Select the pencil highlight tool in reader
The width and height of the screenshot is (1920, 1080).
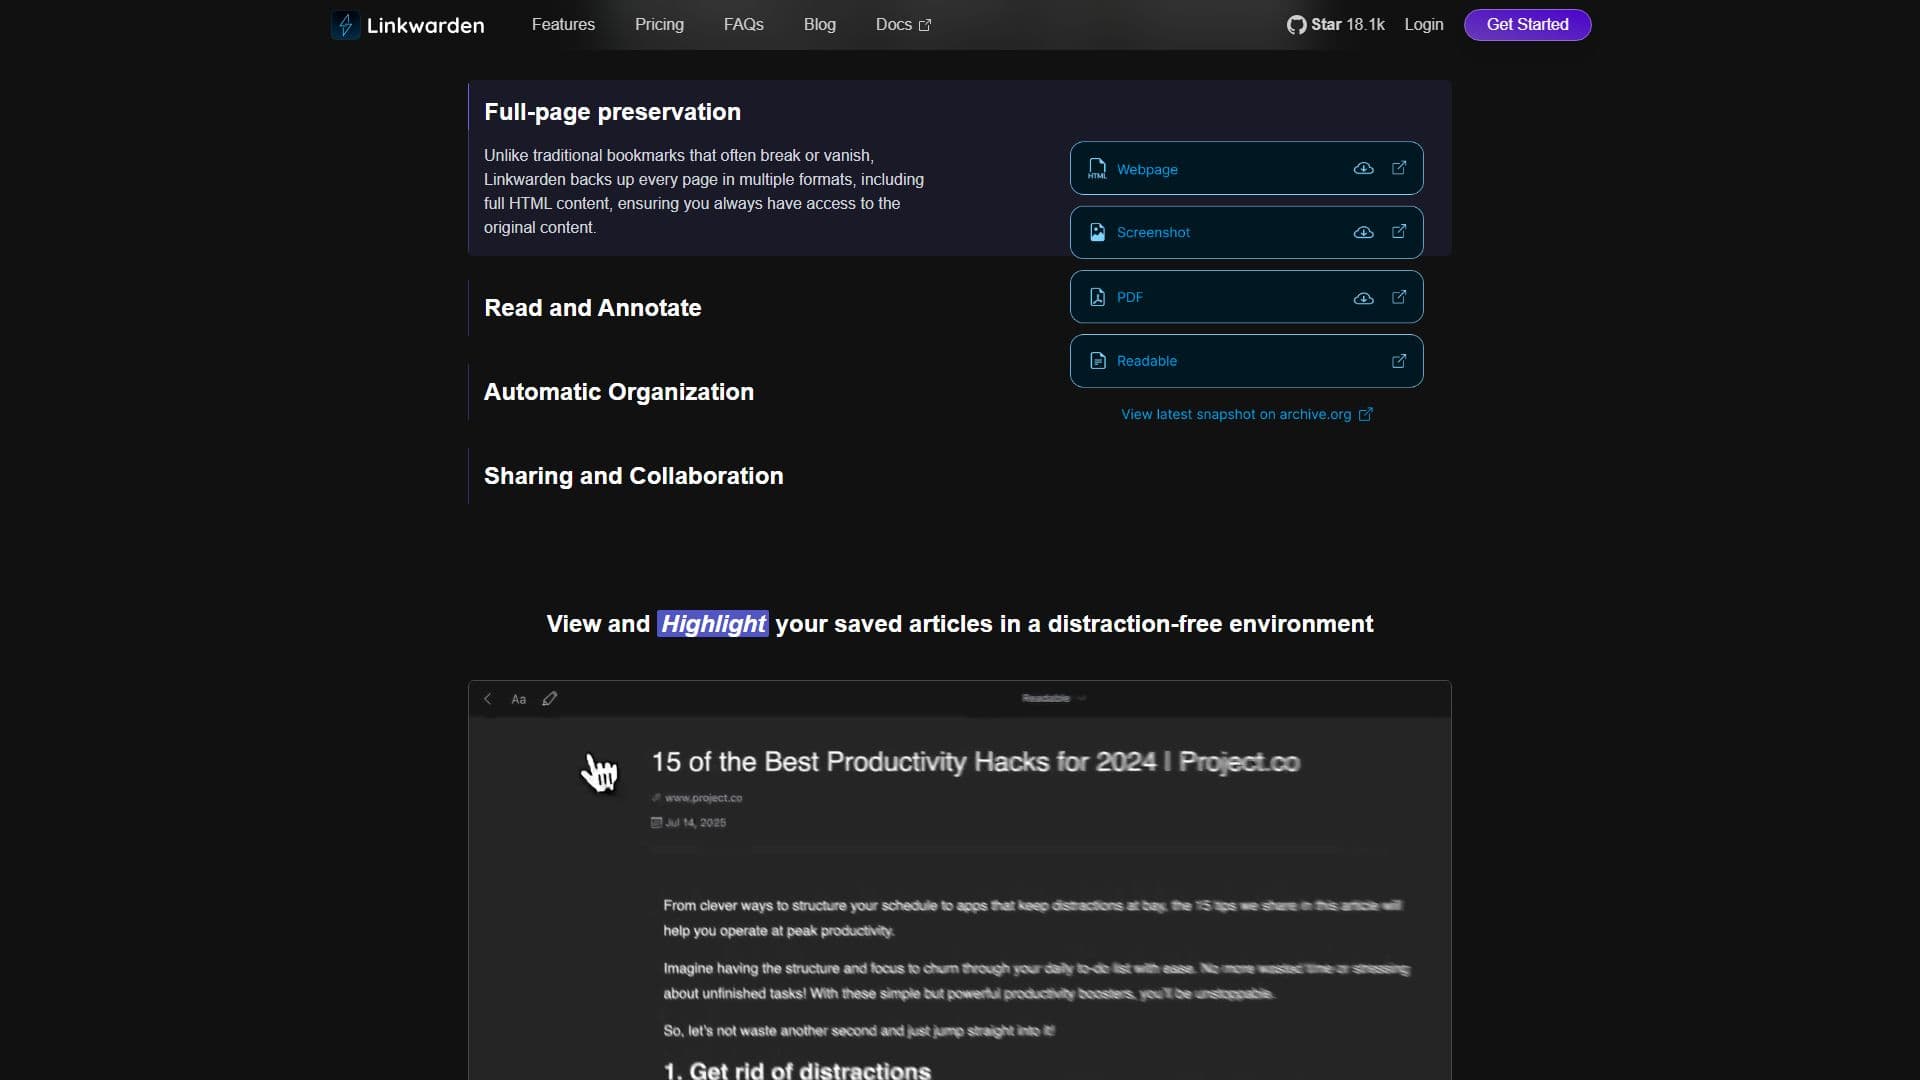coord(549,699)
